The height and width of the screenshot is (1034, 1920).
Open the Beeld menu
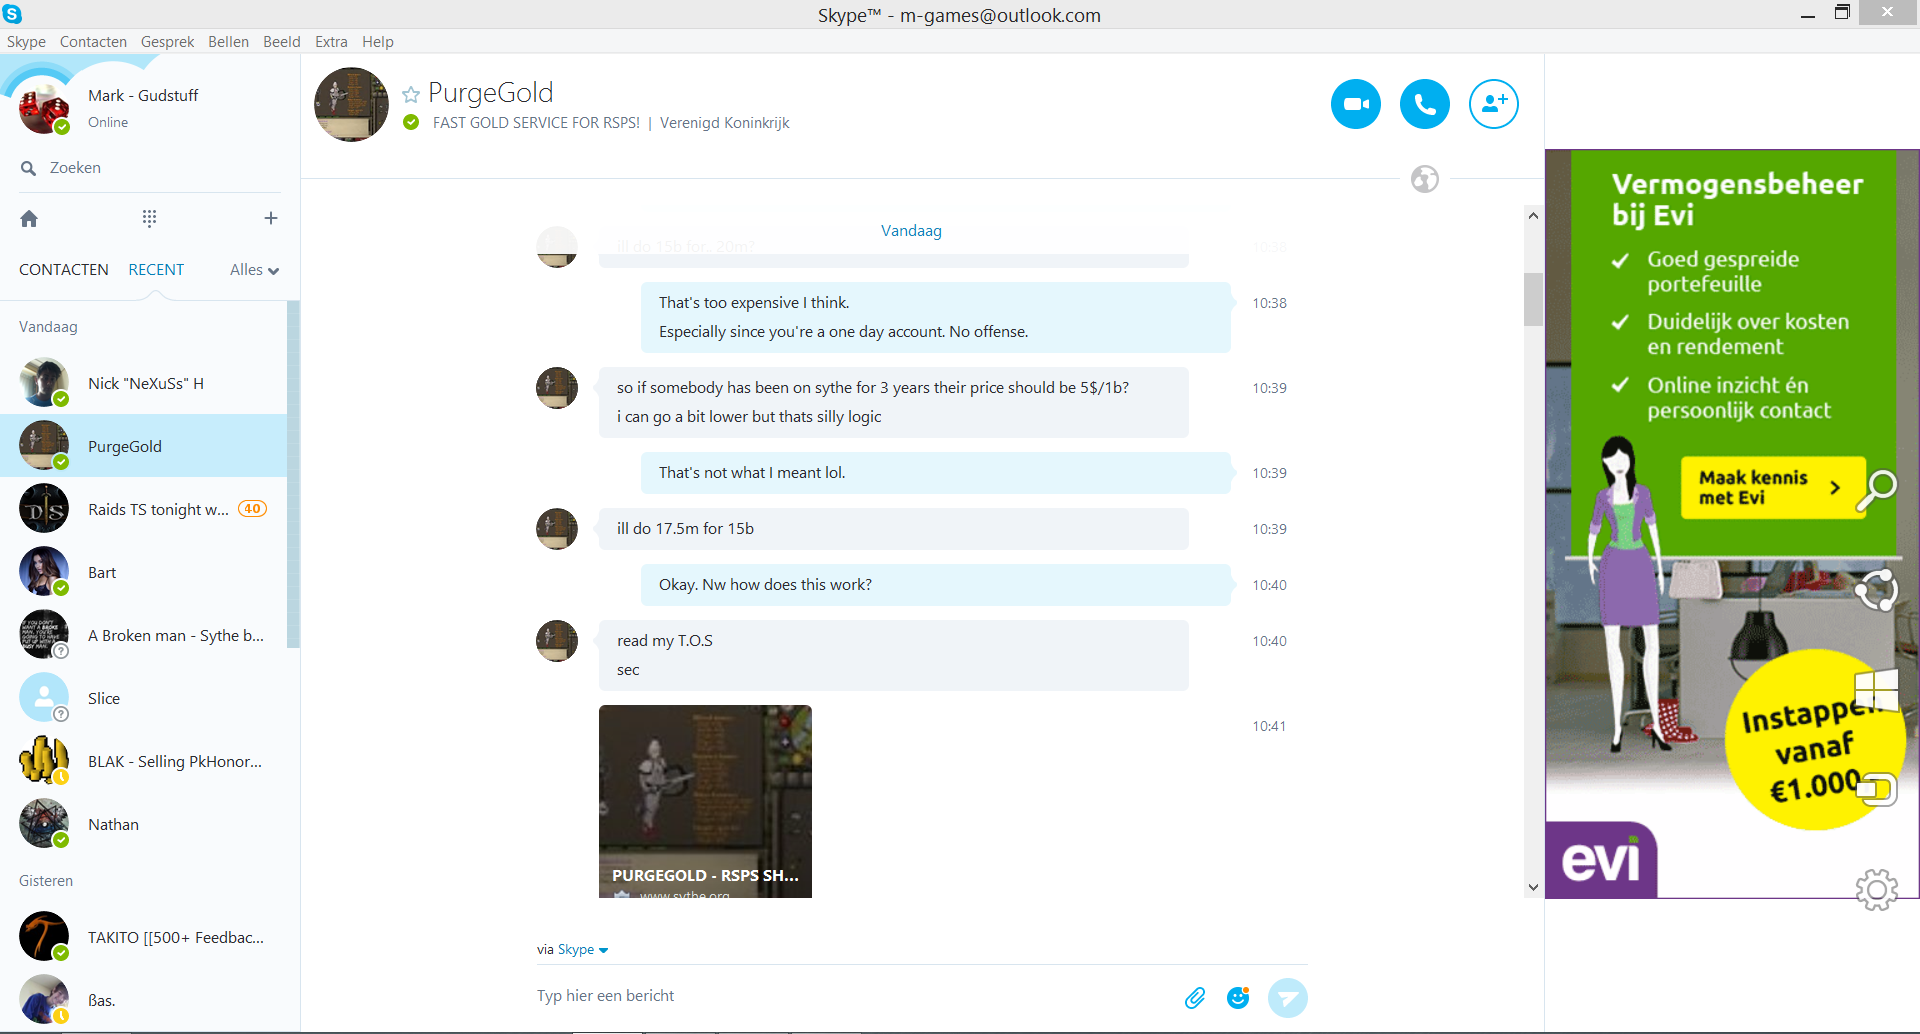click(x=281, y=42)
